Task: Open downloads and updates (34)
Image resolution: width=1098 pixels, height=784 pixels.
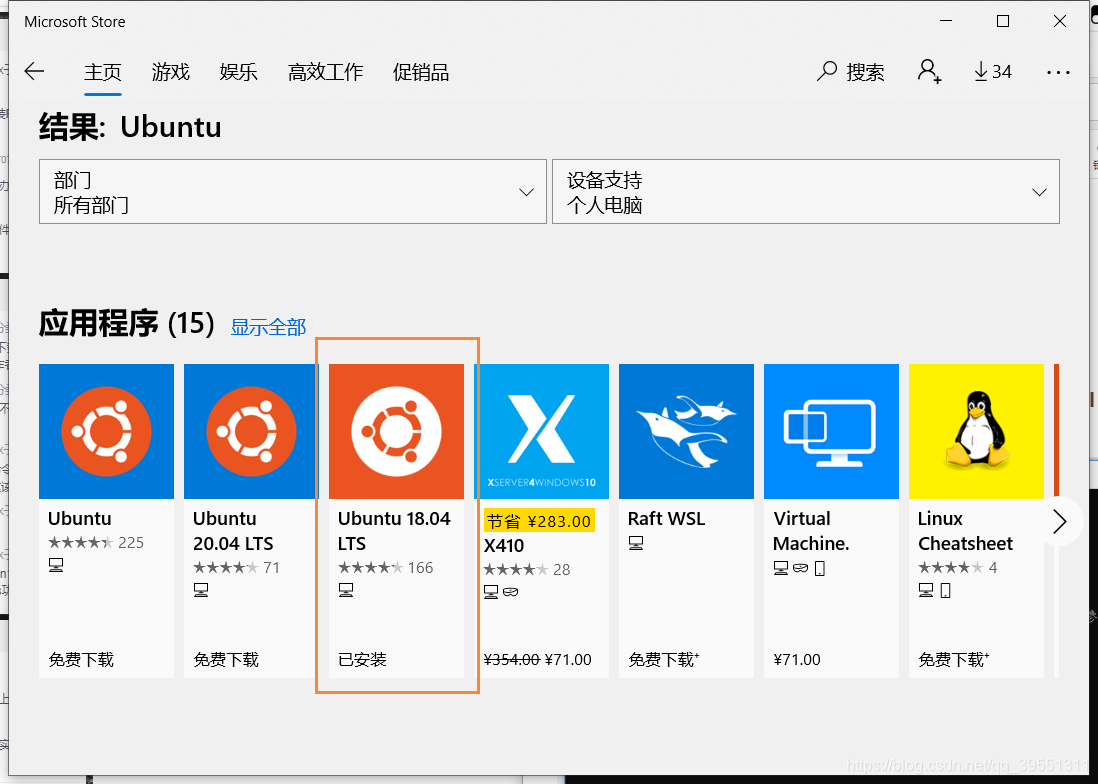Action: tap(993, 71)
